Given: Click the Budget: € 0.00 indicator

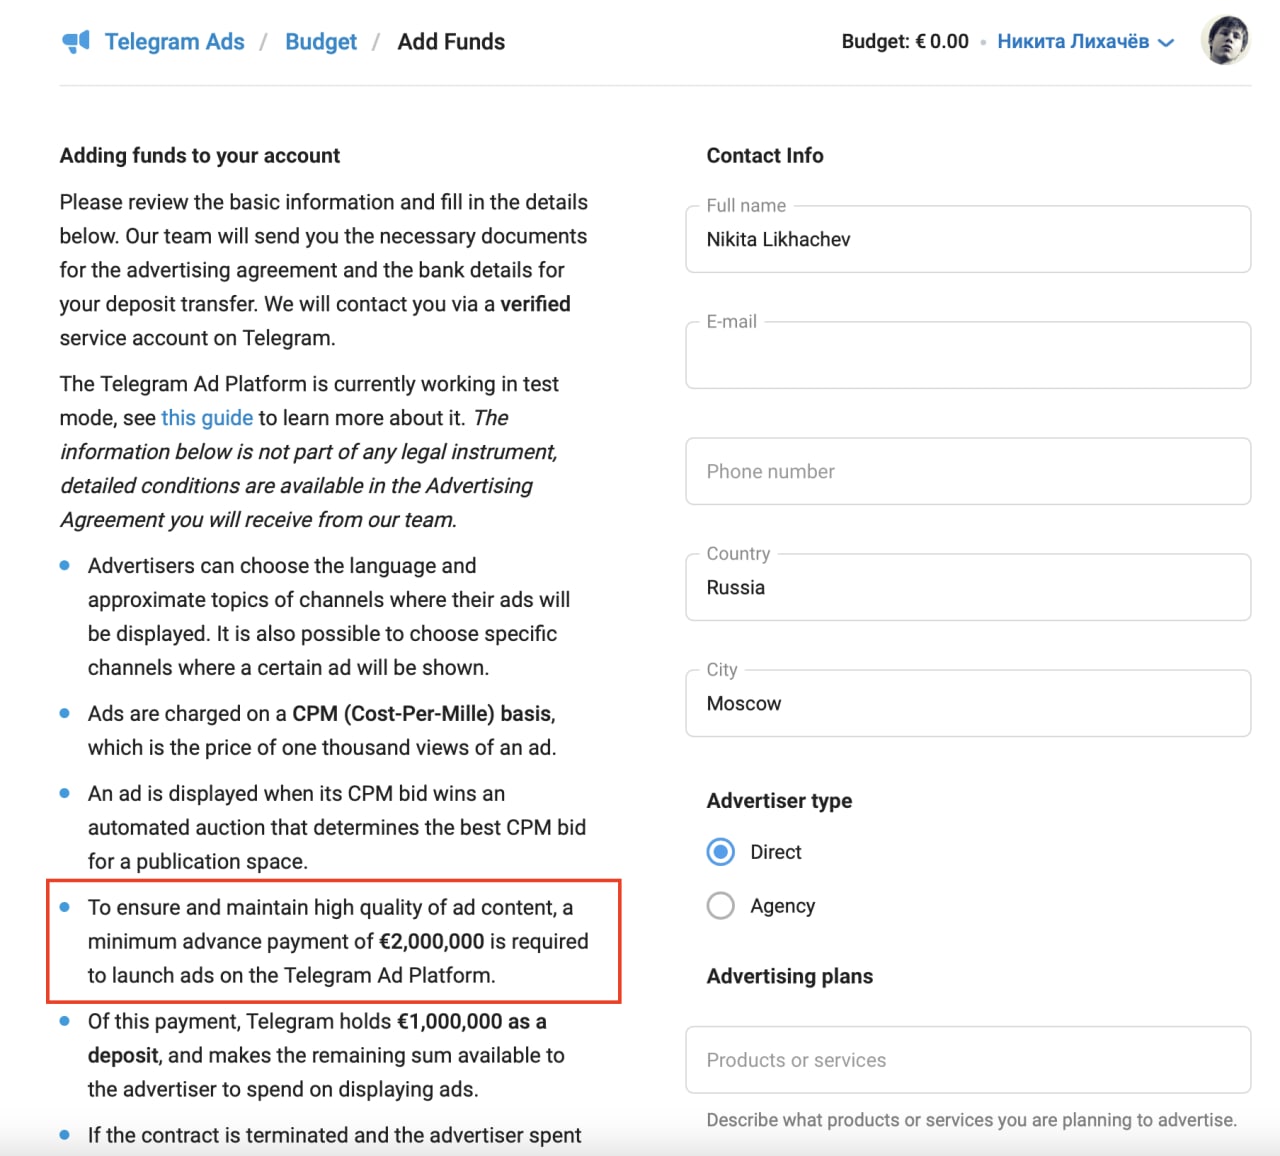Looking at the screenshot, I should (905, 42).
